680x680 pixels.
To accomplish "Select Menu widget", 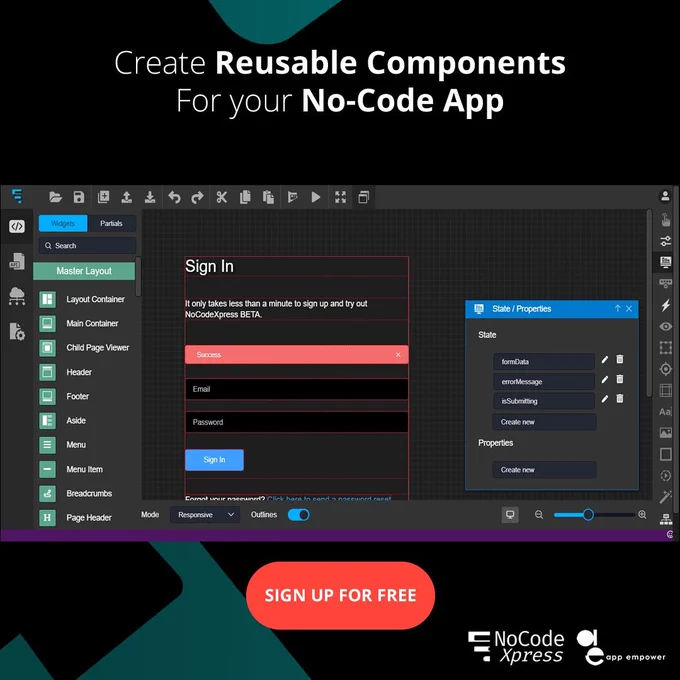I will (x=63, y=445).
